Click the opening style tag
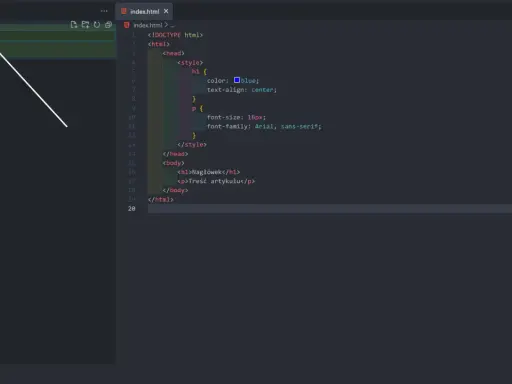The width and height of the screenshot is (512, 384). [x=190, y=63]
